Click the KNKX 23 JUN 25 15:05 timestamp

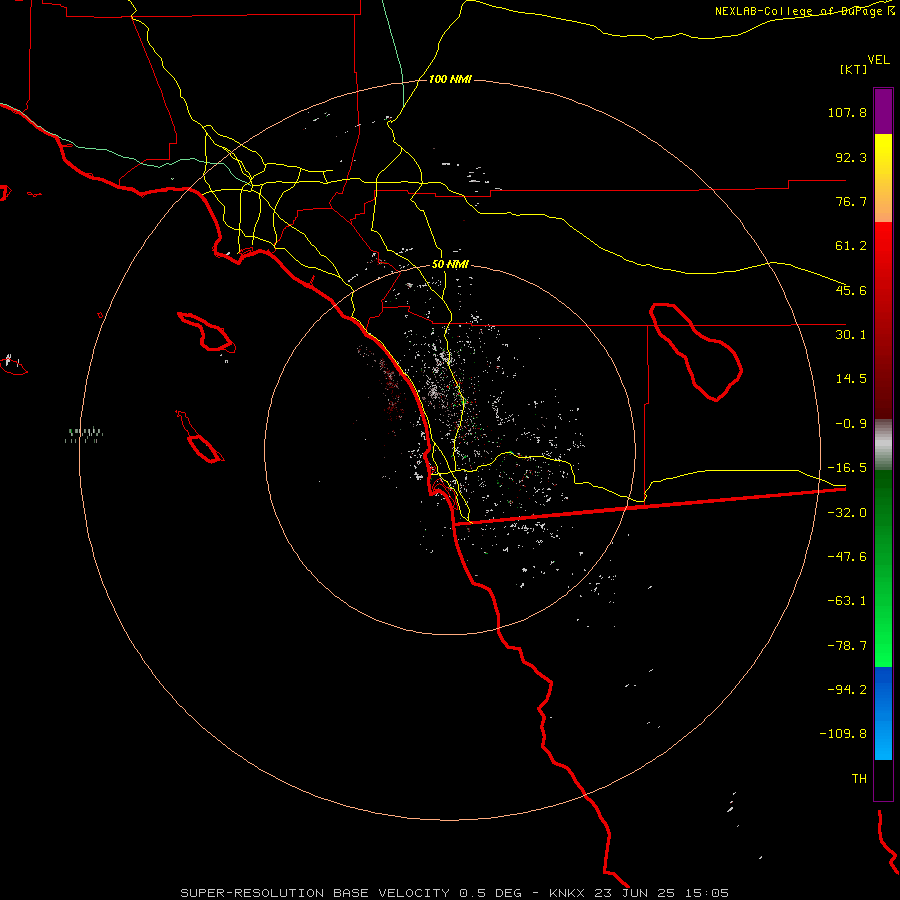tap(639, 893)
